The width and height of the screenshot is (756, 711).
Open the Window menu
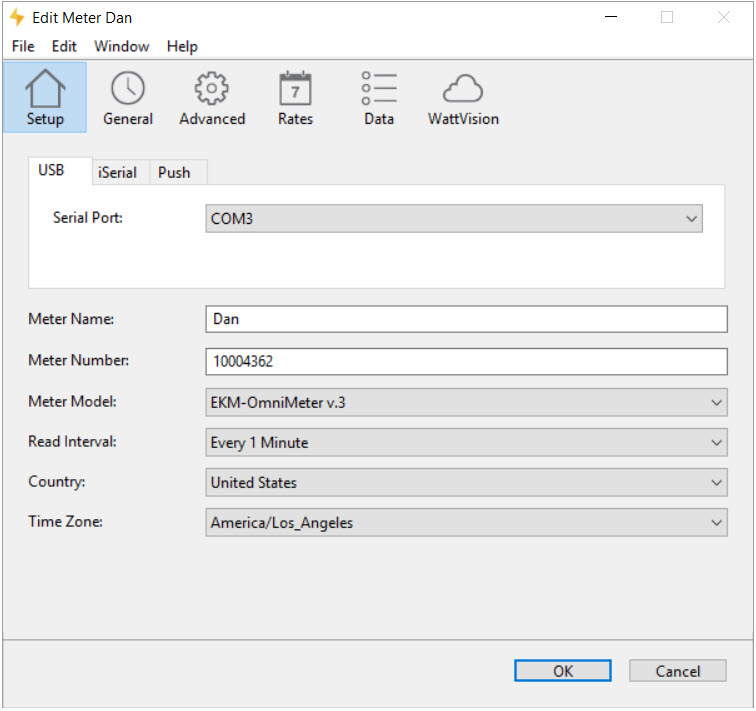click(x=121, y=46)
